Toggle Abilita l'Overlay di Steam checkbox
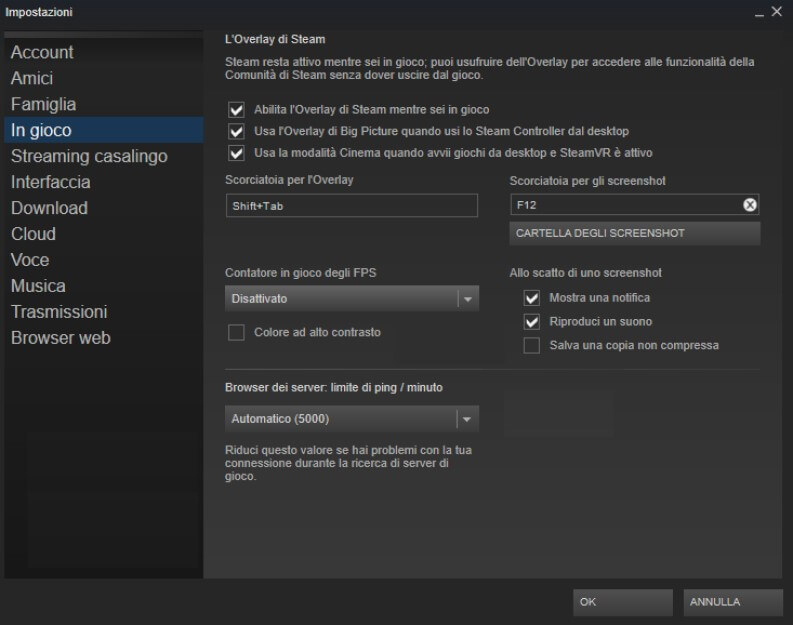Viewport: 793px width, 625px height. 236,110
